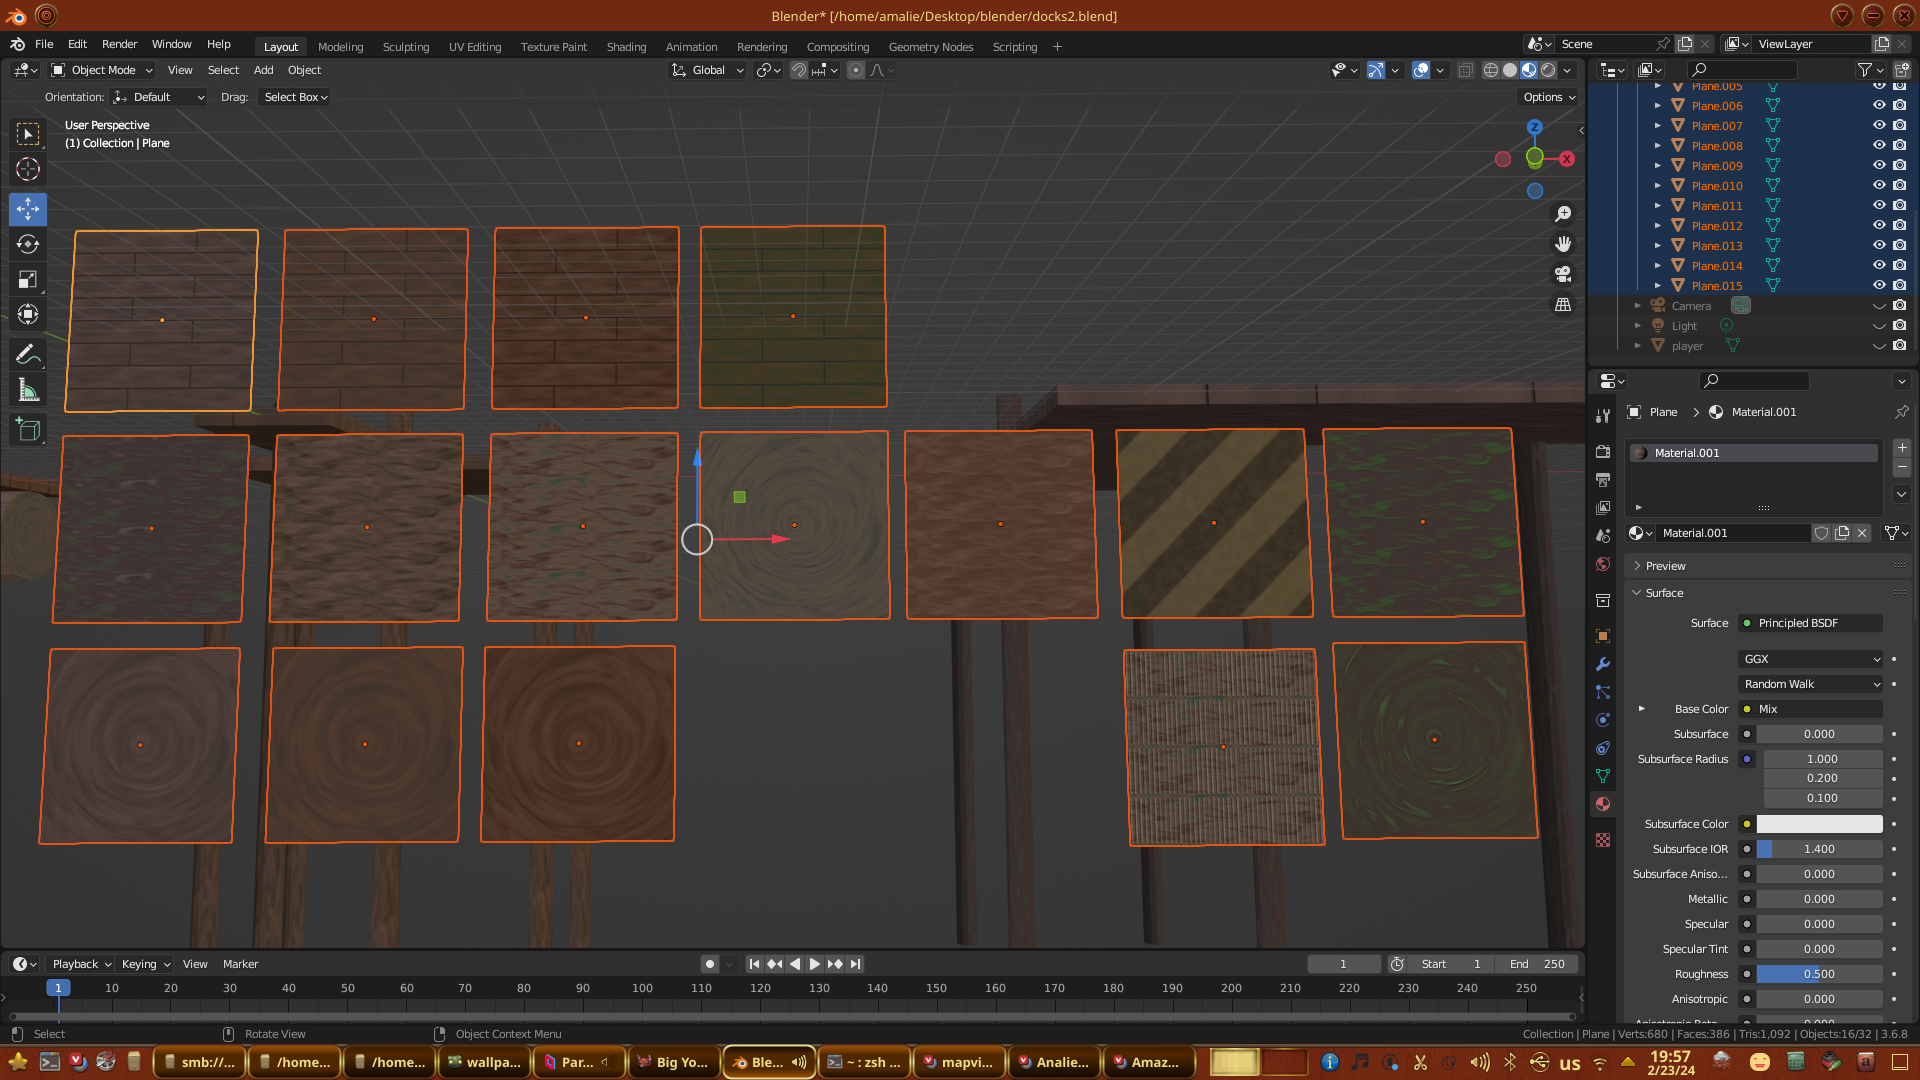The height and width of the screenshot is (1080, 1920).
Task: Open the Render menu
Action: [119, 44]
